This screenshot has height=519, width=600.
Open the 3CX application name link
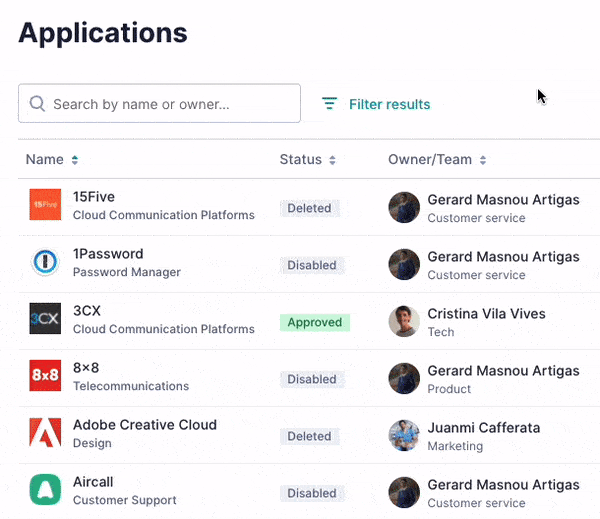coord(87,311)
